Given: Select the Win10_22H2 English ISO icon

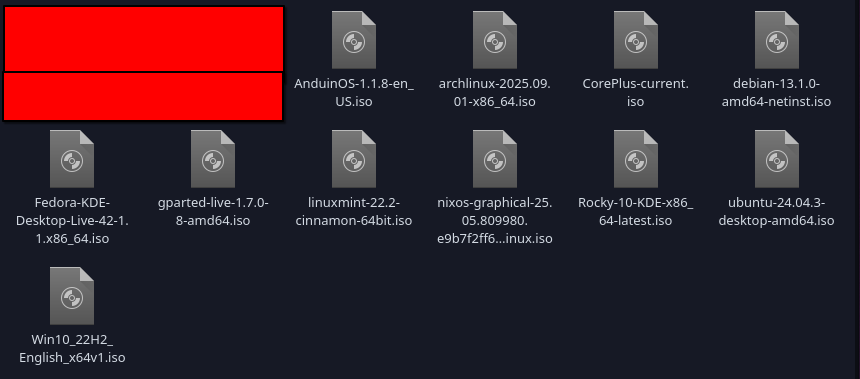Looking at the screenshot, I should (x=72, y=296).
